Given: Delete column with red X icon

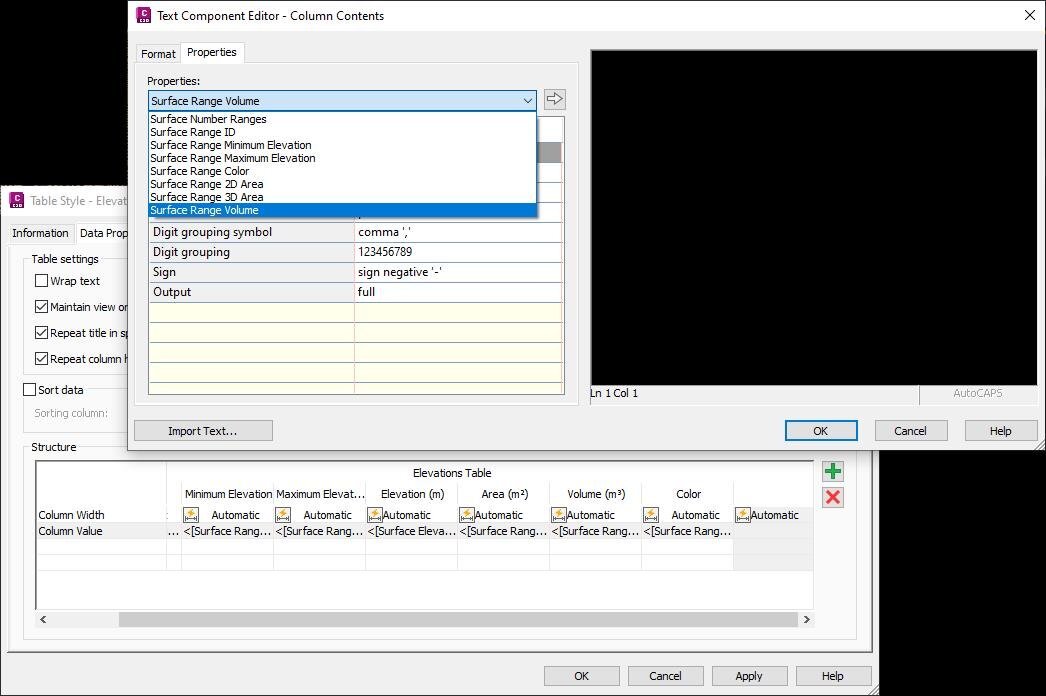Looking at the screenshot, I should [833, 497].
